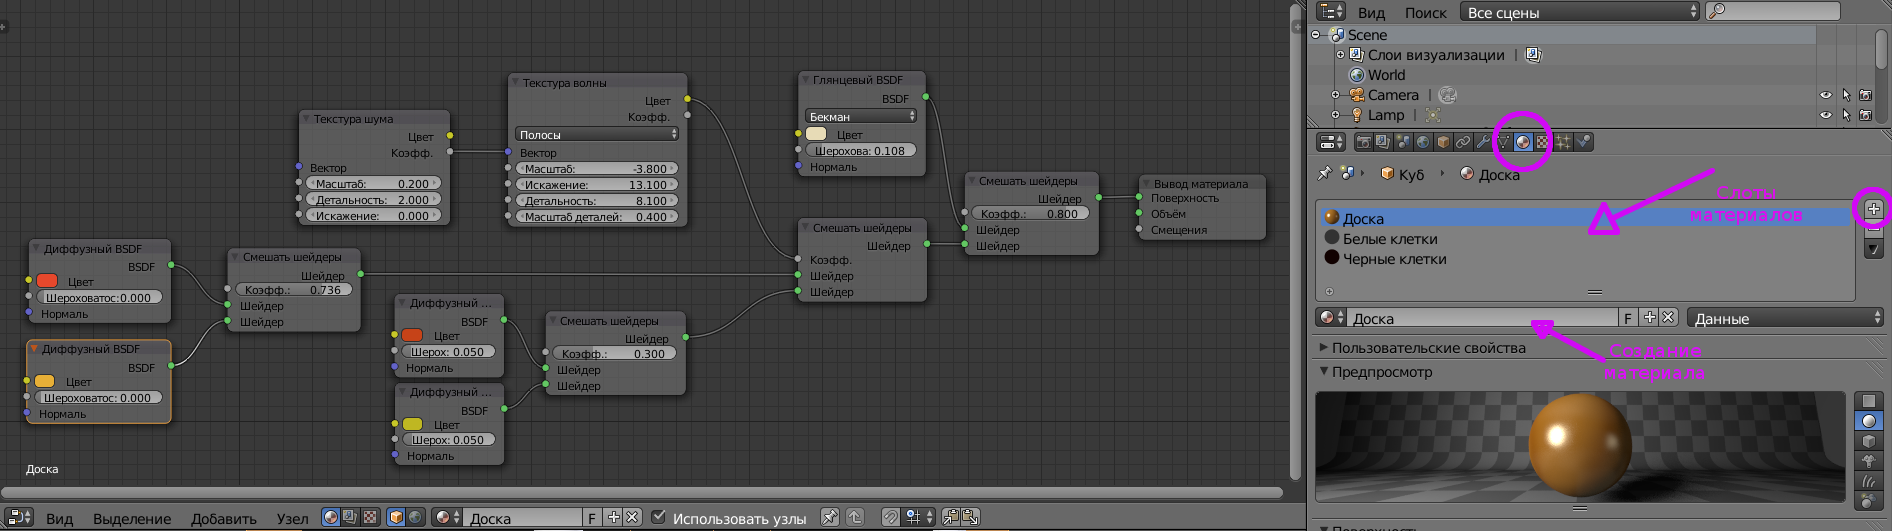This screenshot has height=531, width=1892.
Task: Toggle fake user F in properties panel
Action: pyautogui.click(x=1628, y=318)
